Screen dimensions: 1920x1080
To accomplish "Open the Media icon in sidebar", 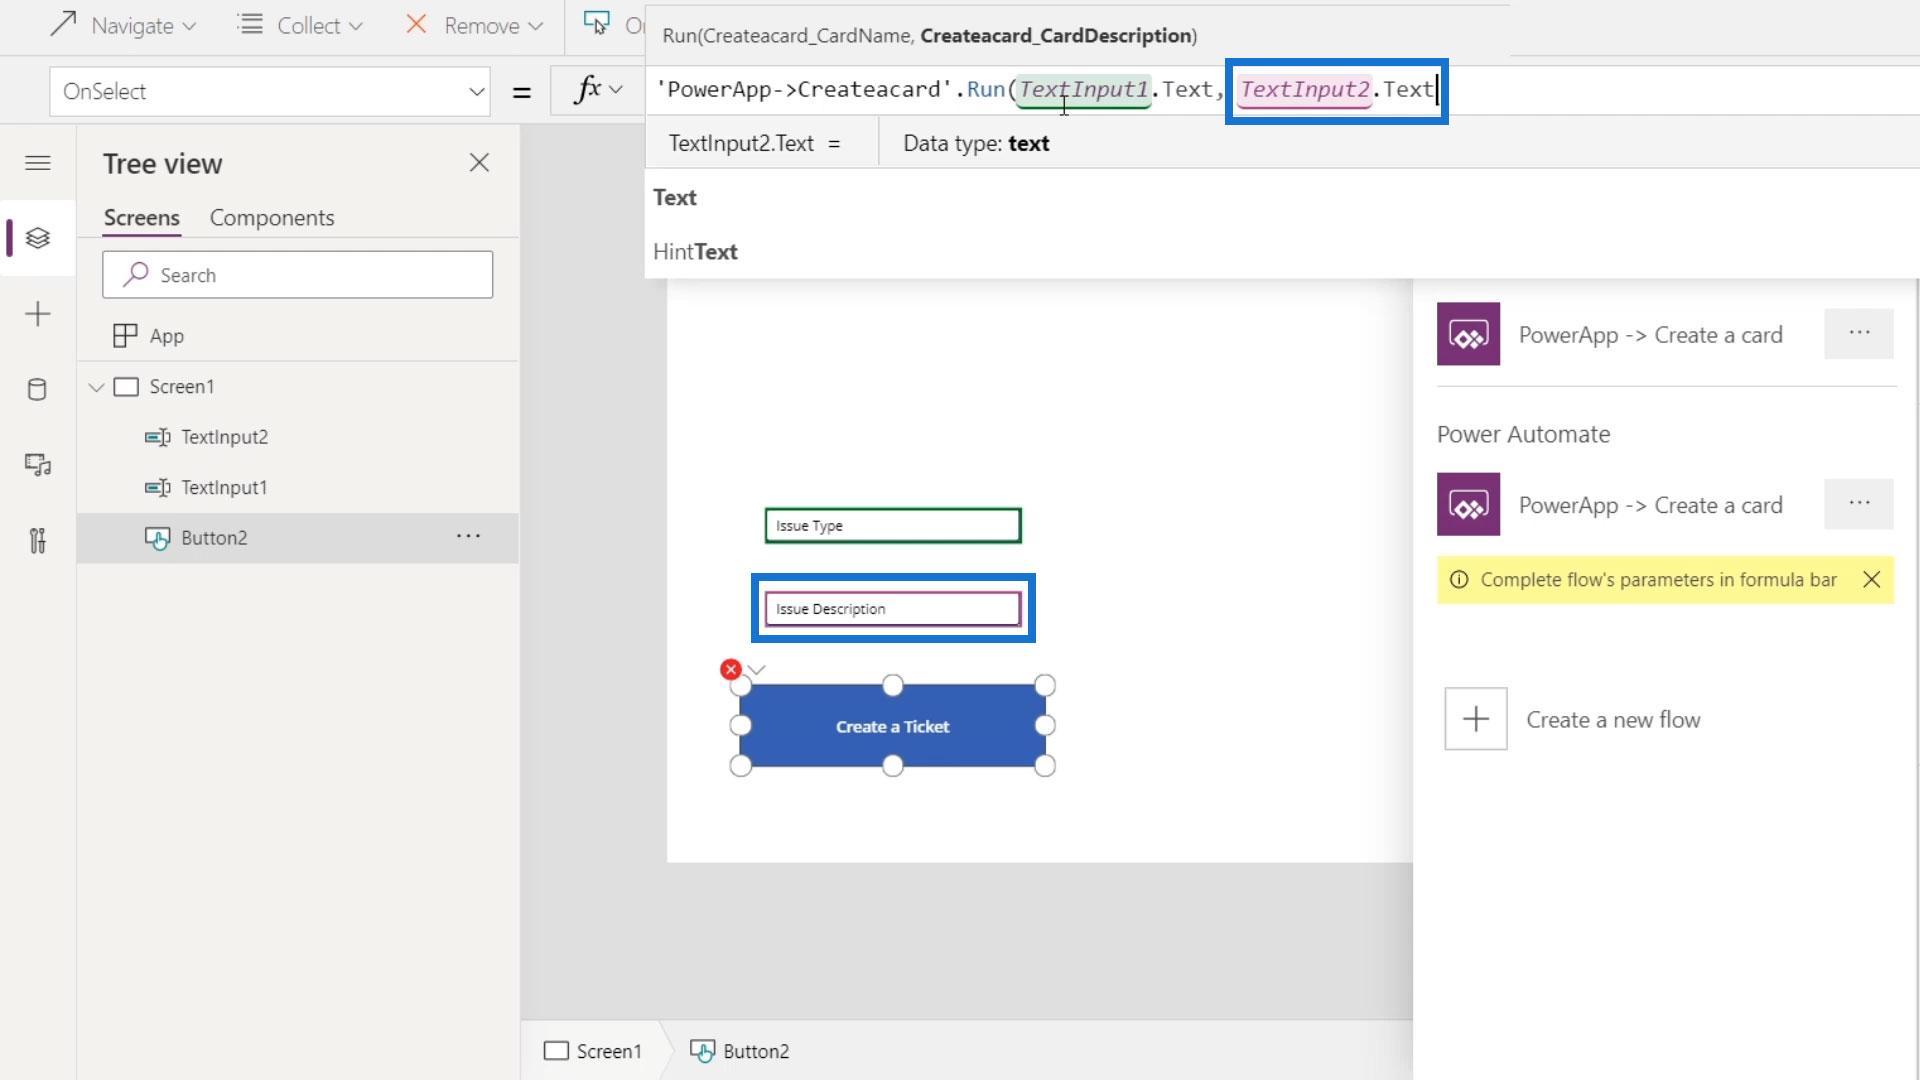I will (38, 465).
